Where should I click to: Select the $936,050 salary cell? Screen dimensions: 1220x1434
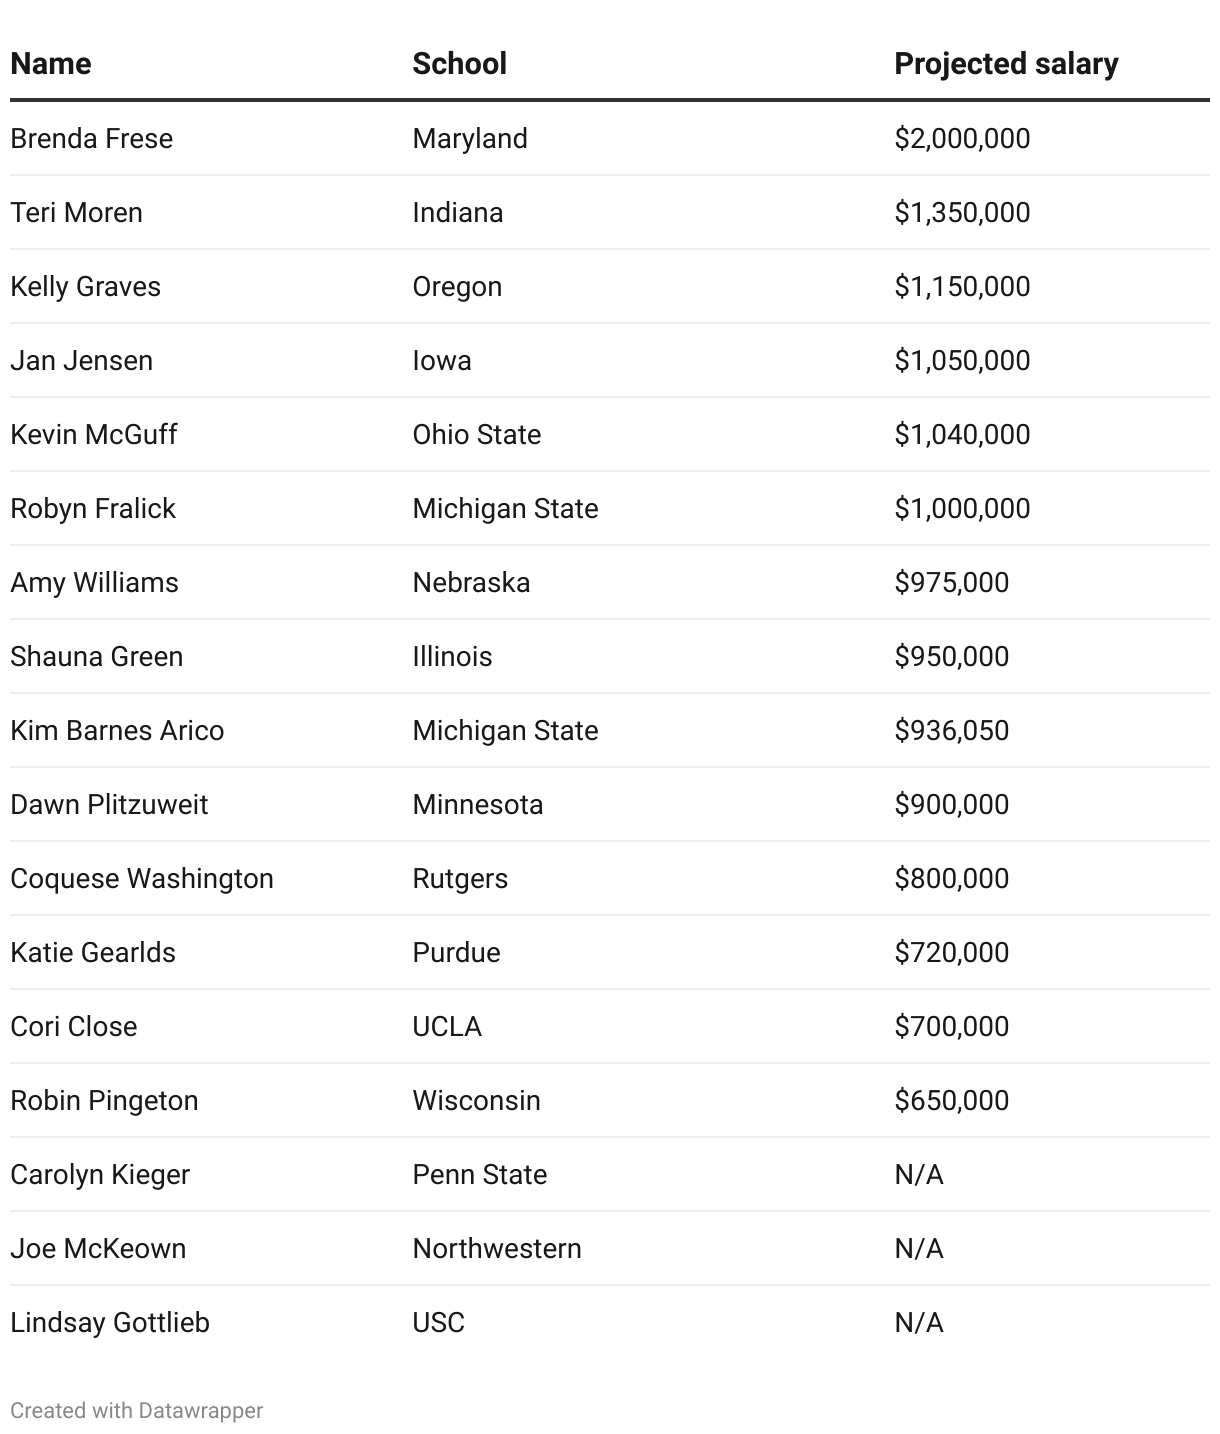(951, 730)
